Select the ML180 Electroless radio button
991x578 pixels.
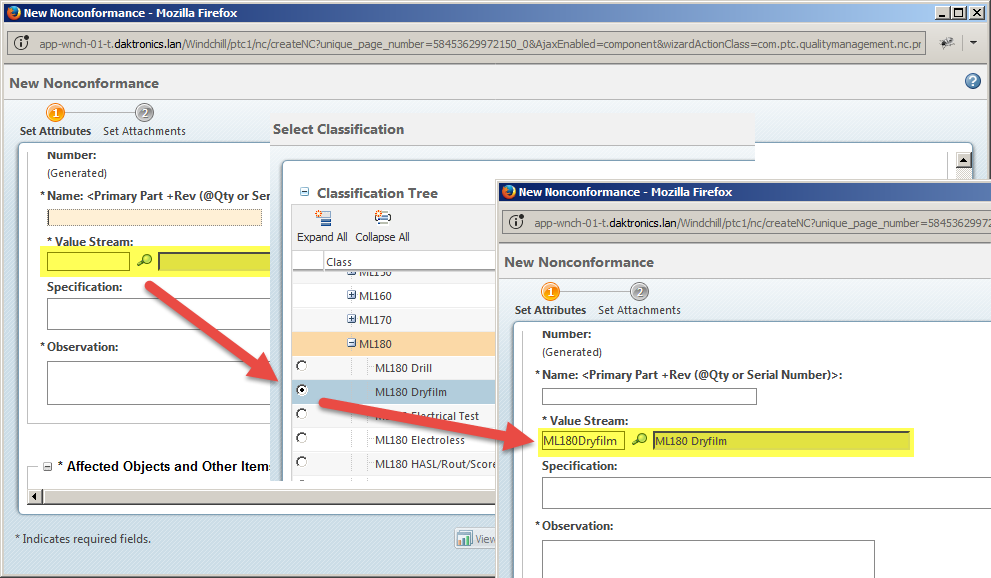(301, 438)
